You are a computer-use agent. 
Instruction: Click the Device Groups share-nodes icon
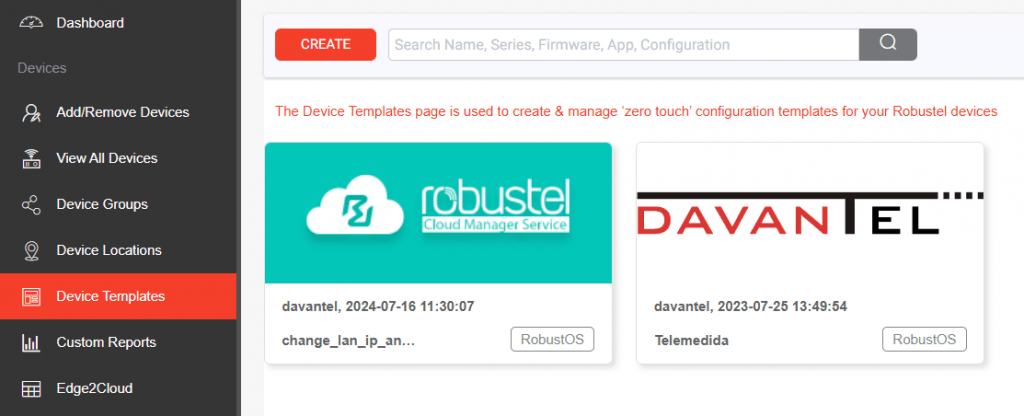[x=31, y=204]
